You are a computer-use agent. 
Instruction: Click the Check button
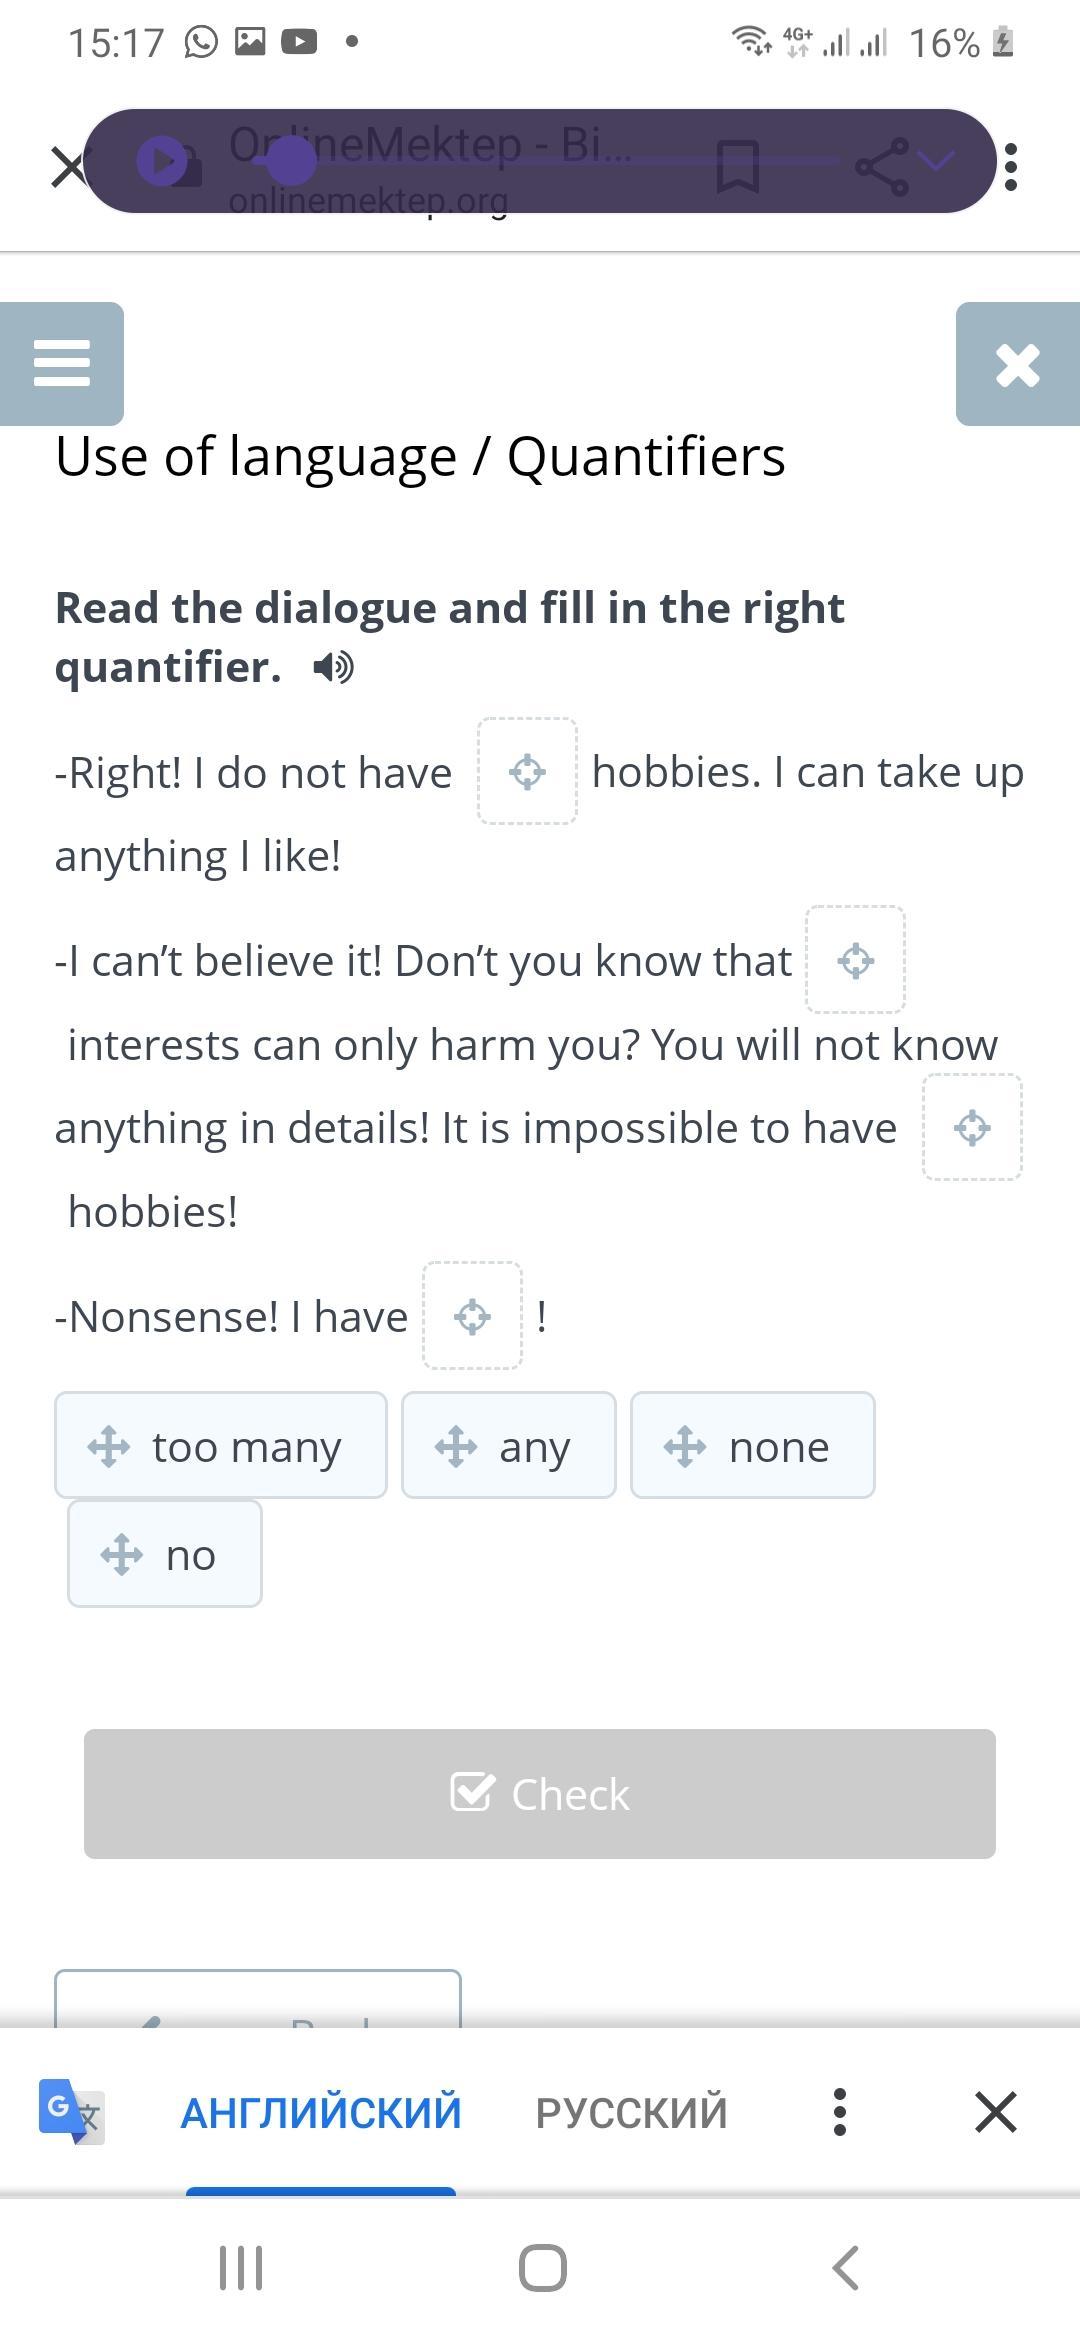coord(540,1794)
